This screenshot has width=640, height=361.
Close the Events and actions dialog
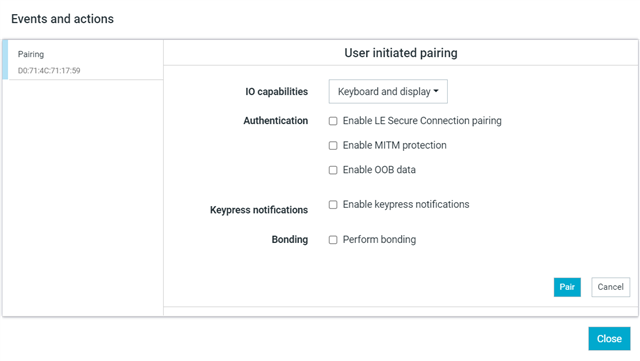(x=609, y=339)
